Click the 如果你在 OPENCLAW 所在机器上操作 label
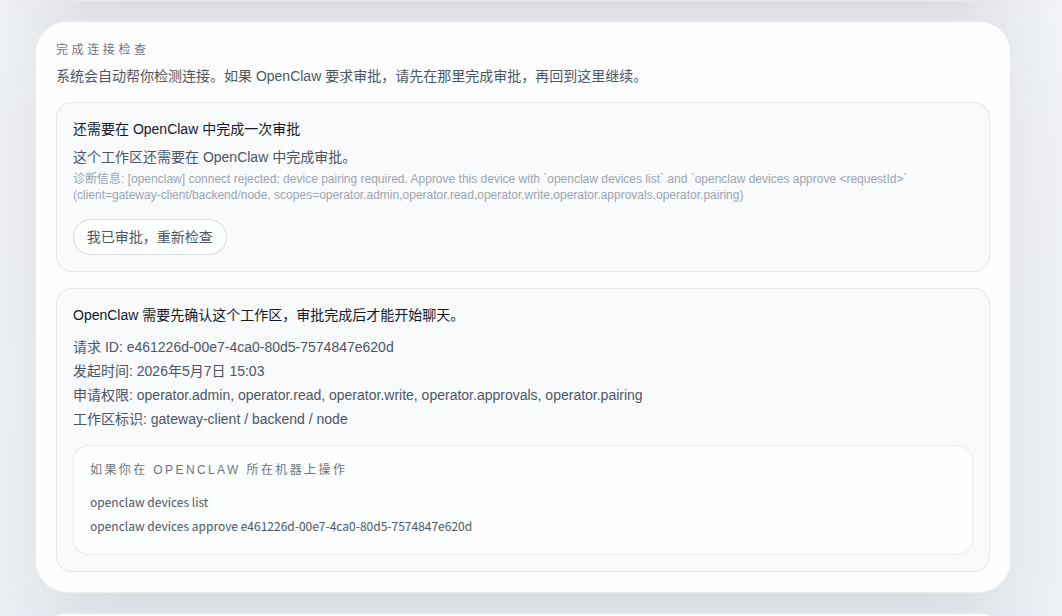Viewport: 1062px width, 616px height. pos(218,470)
